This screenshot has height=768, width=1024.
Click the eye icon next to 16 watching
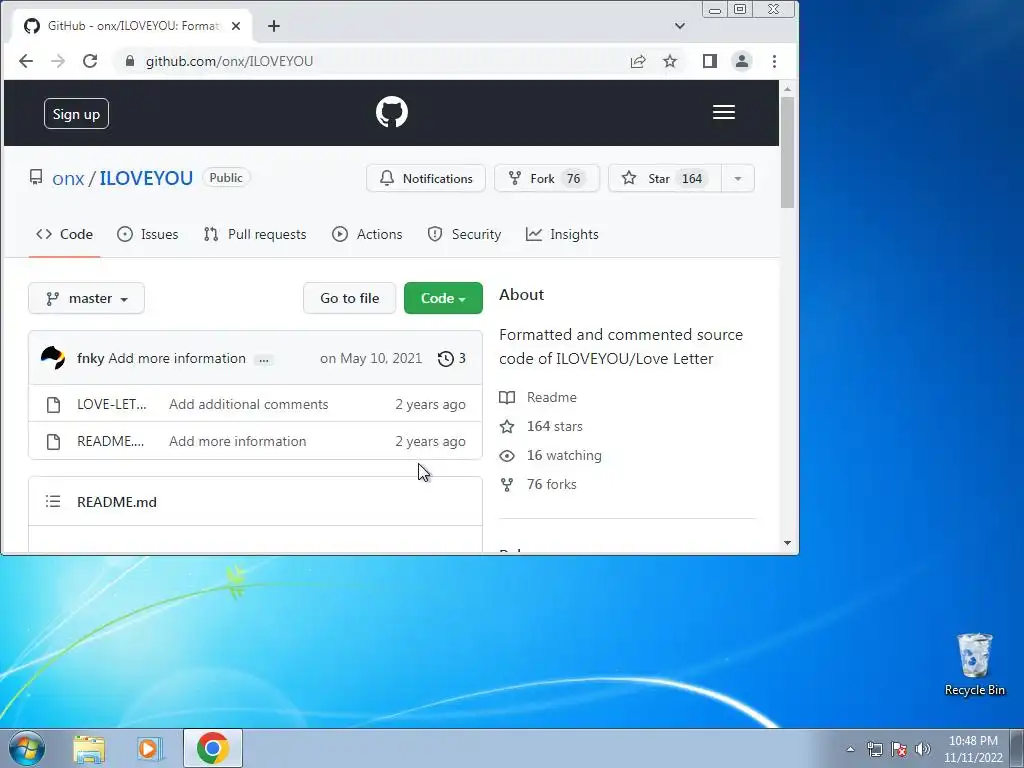pyautogui.click(x=507, y=456)
